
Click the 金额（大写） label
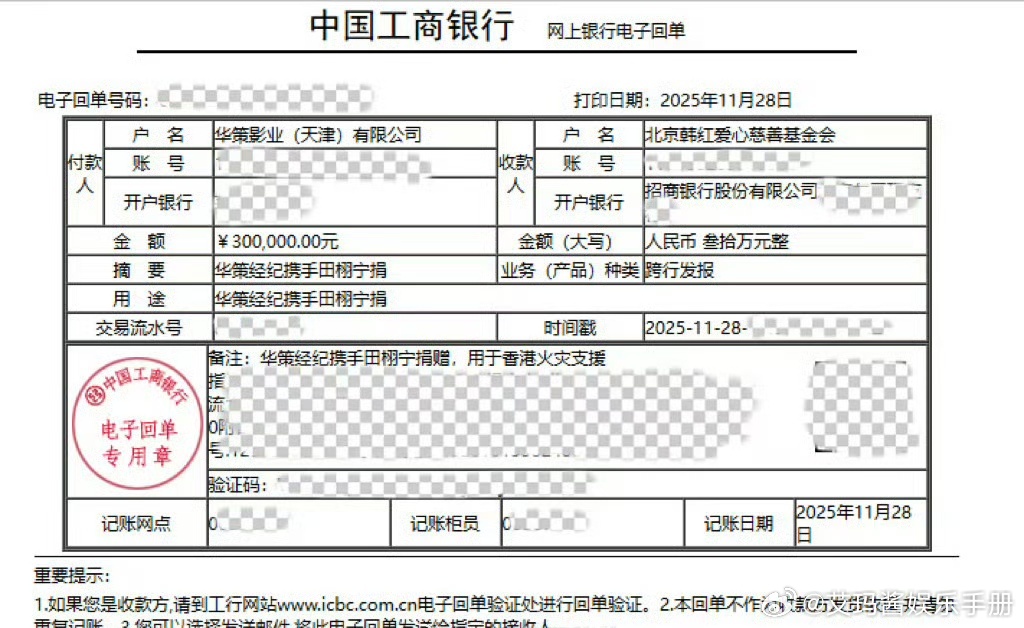(x=565, y=242)
